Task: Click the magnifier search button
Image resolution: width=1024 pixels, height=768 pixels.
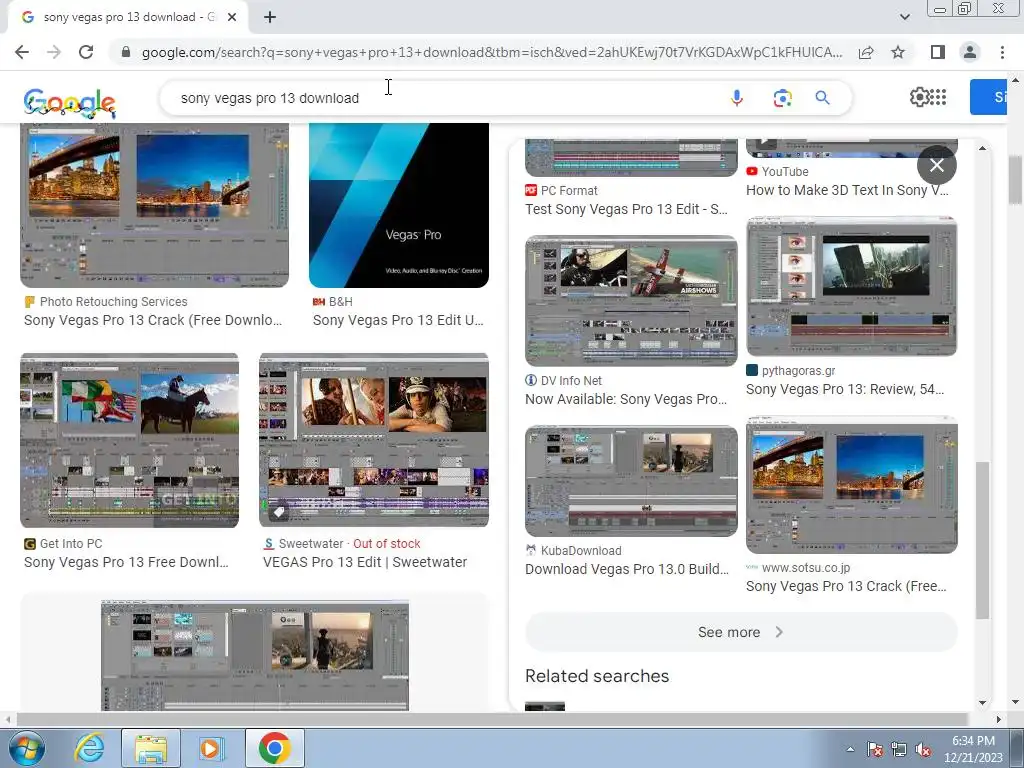Action: (822, 98)
